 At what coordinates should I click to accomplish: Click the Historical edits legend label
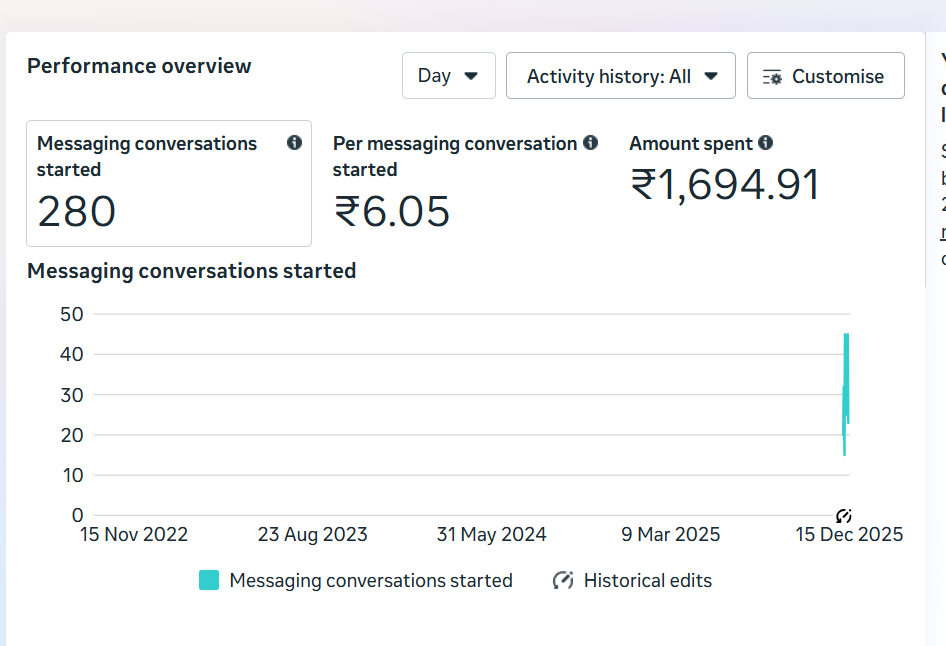click(647, 580)
